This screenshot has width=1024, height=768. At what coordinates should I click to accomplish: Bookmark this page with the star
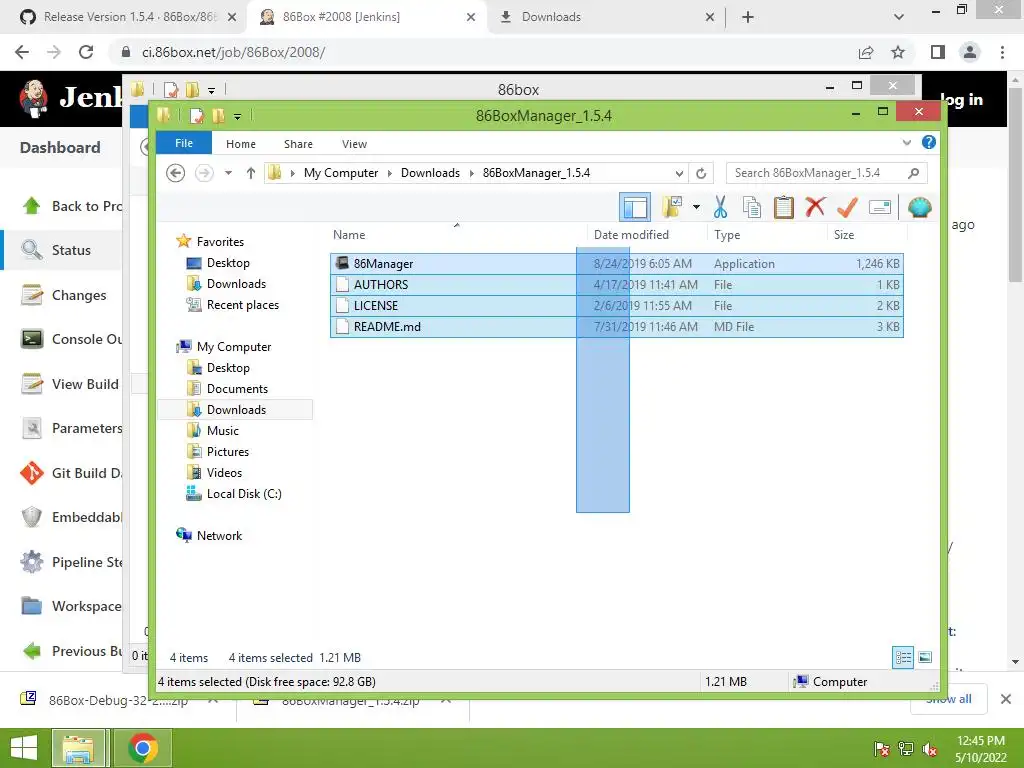pos(898,52)
